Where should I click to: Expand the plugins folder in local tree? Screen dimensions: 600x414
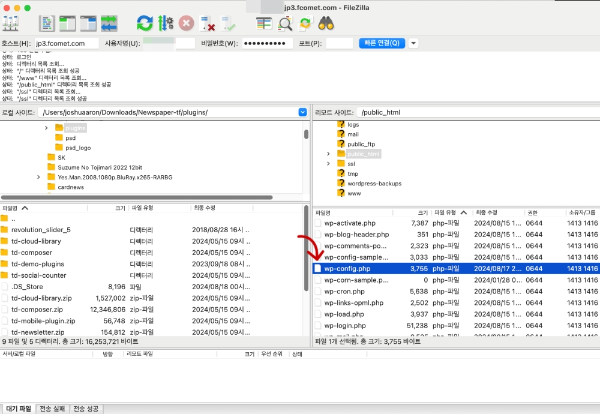(x=46, y=128)
